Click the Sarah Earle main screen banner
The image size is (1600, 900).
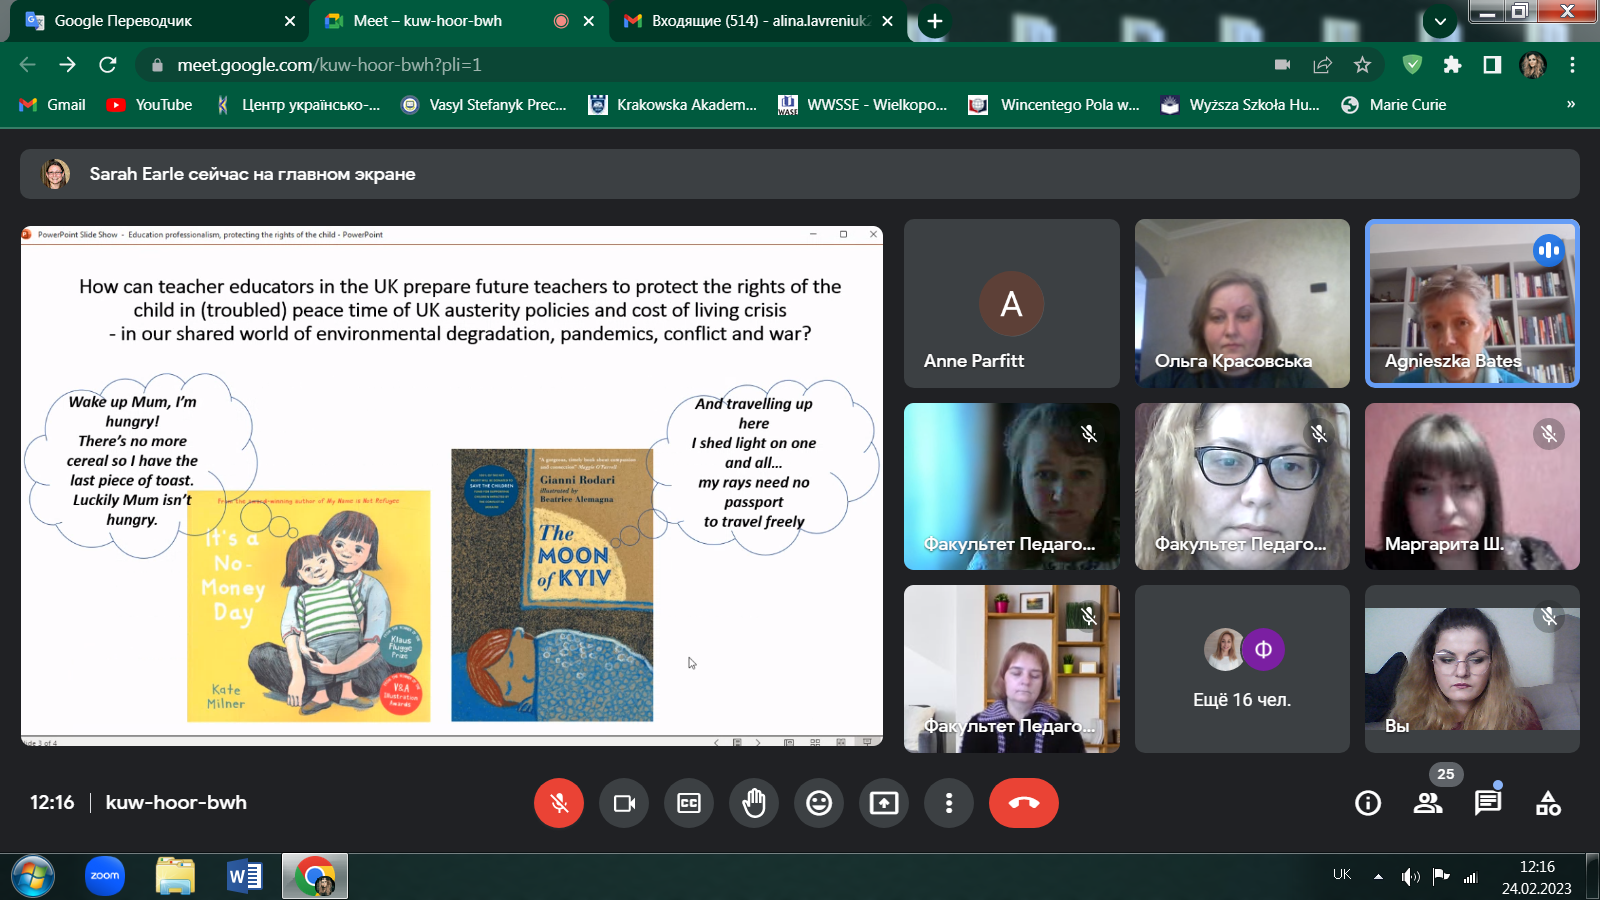pyautogui.click(x=800, y=174)
